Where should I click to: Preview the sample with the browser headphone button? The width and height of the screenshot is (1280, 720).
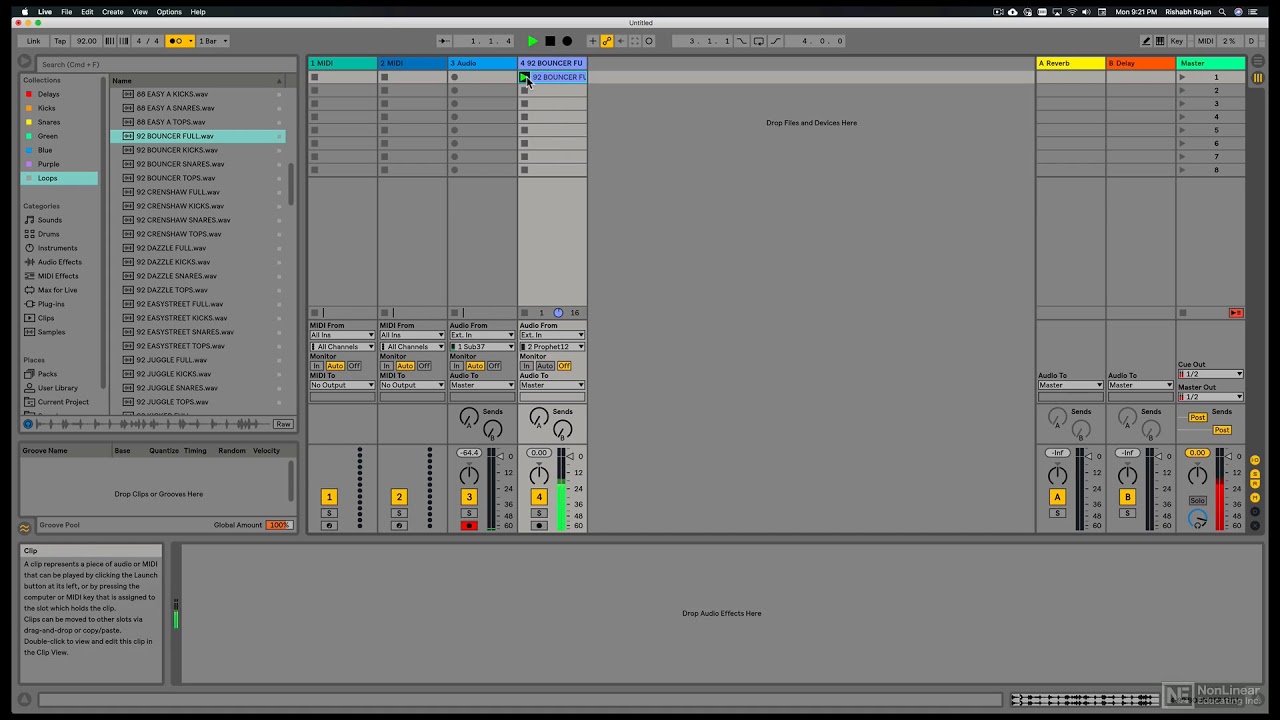click(x=28, y=424)
